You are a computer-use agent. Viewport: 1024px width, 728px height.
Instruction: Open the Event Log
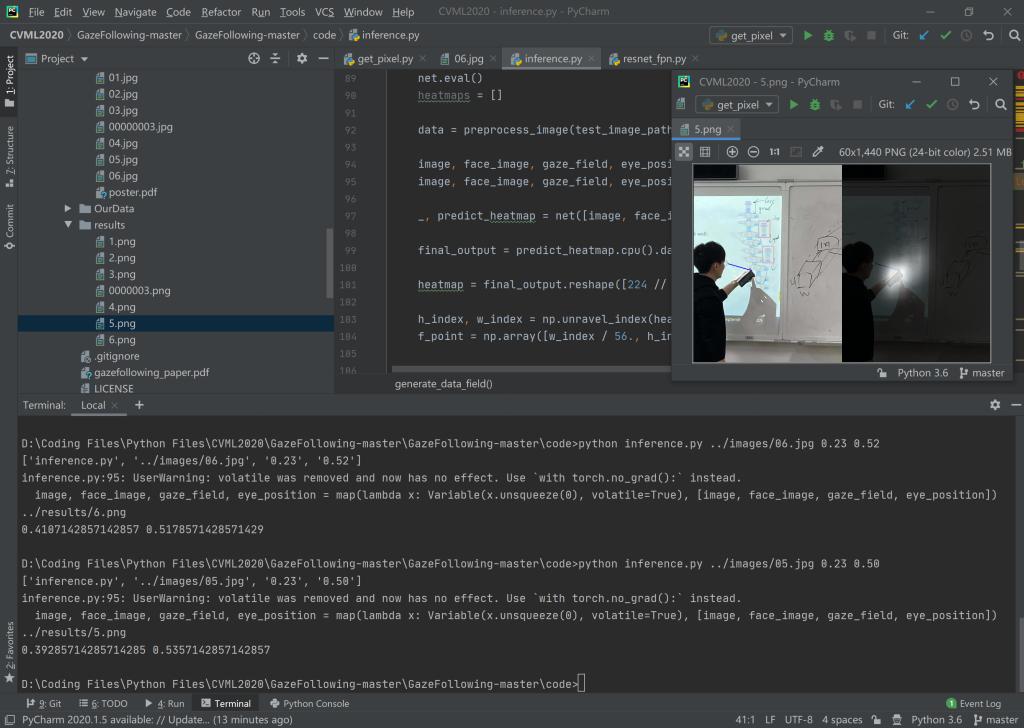pyautogui.click(x=973, y=703)
